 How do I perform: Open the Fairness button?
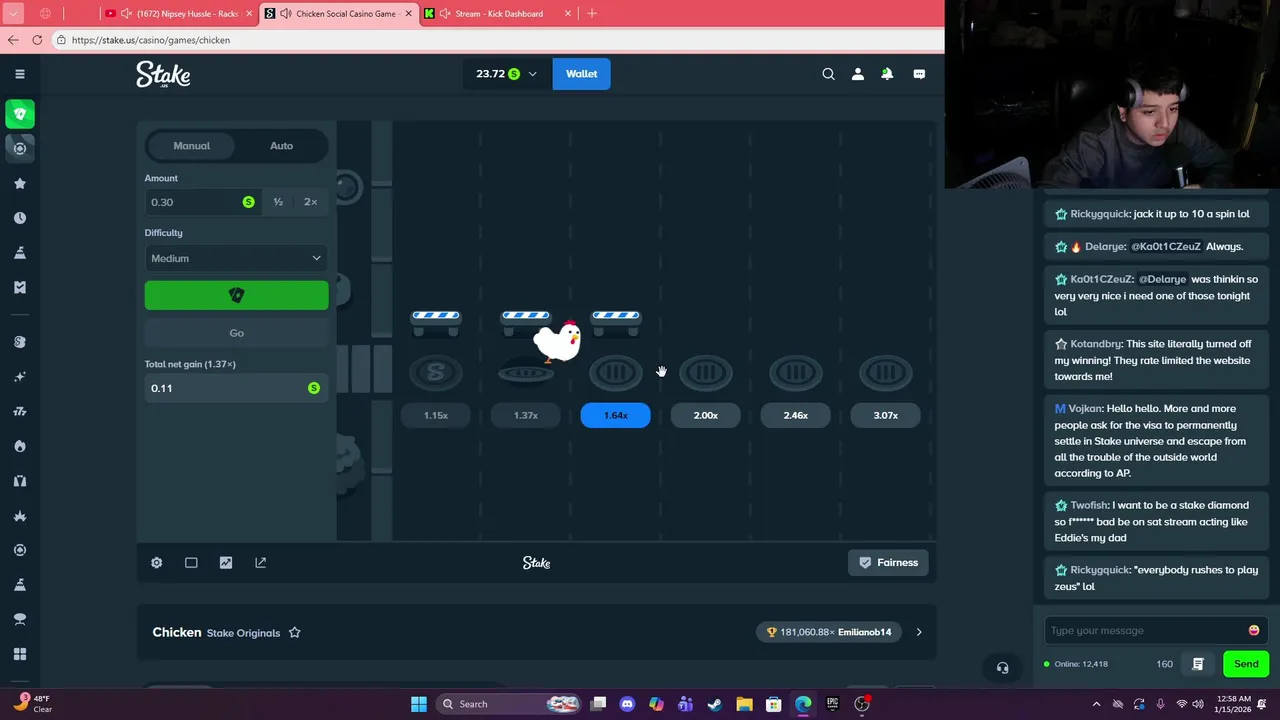tap(888, 563)
